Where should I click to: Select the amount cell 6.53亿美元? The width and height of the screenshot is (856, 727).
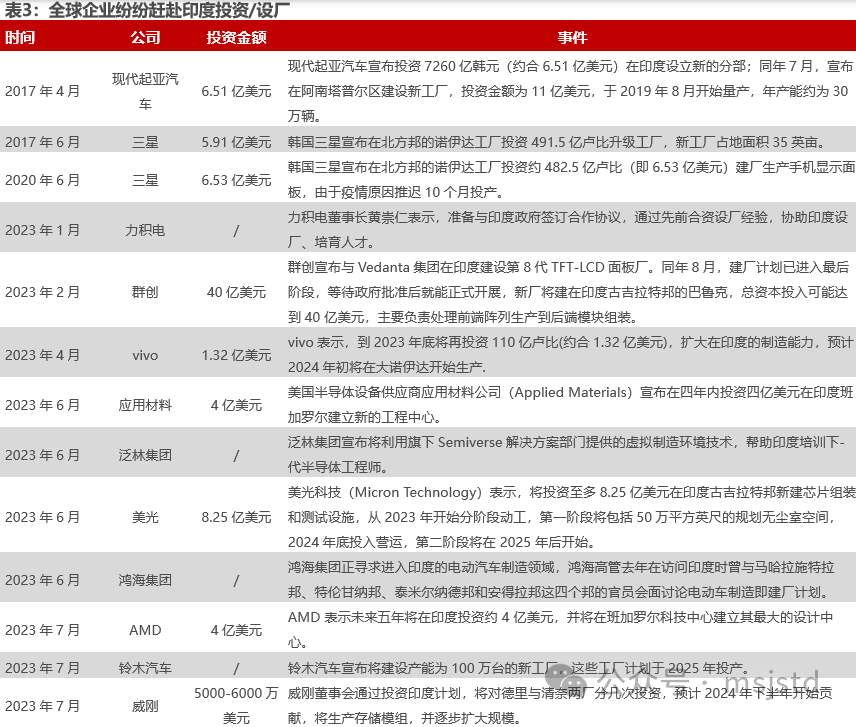[x=236, y=180]
